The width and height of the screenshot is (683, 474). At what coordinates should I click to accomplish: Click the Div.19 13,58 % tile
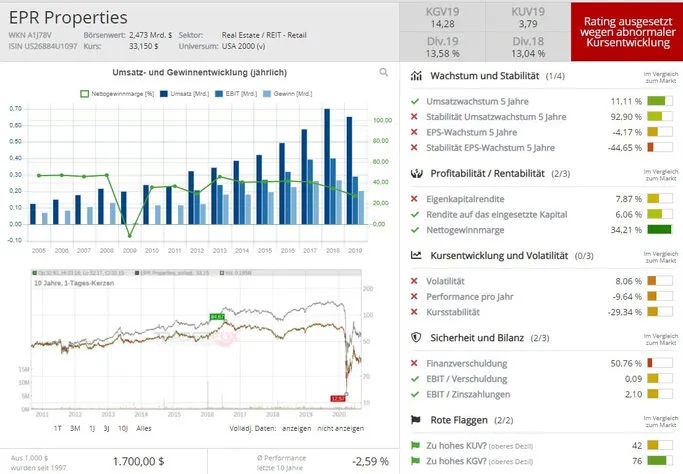442,47
